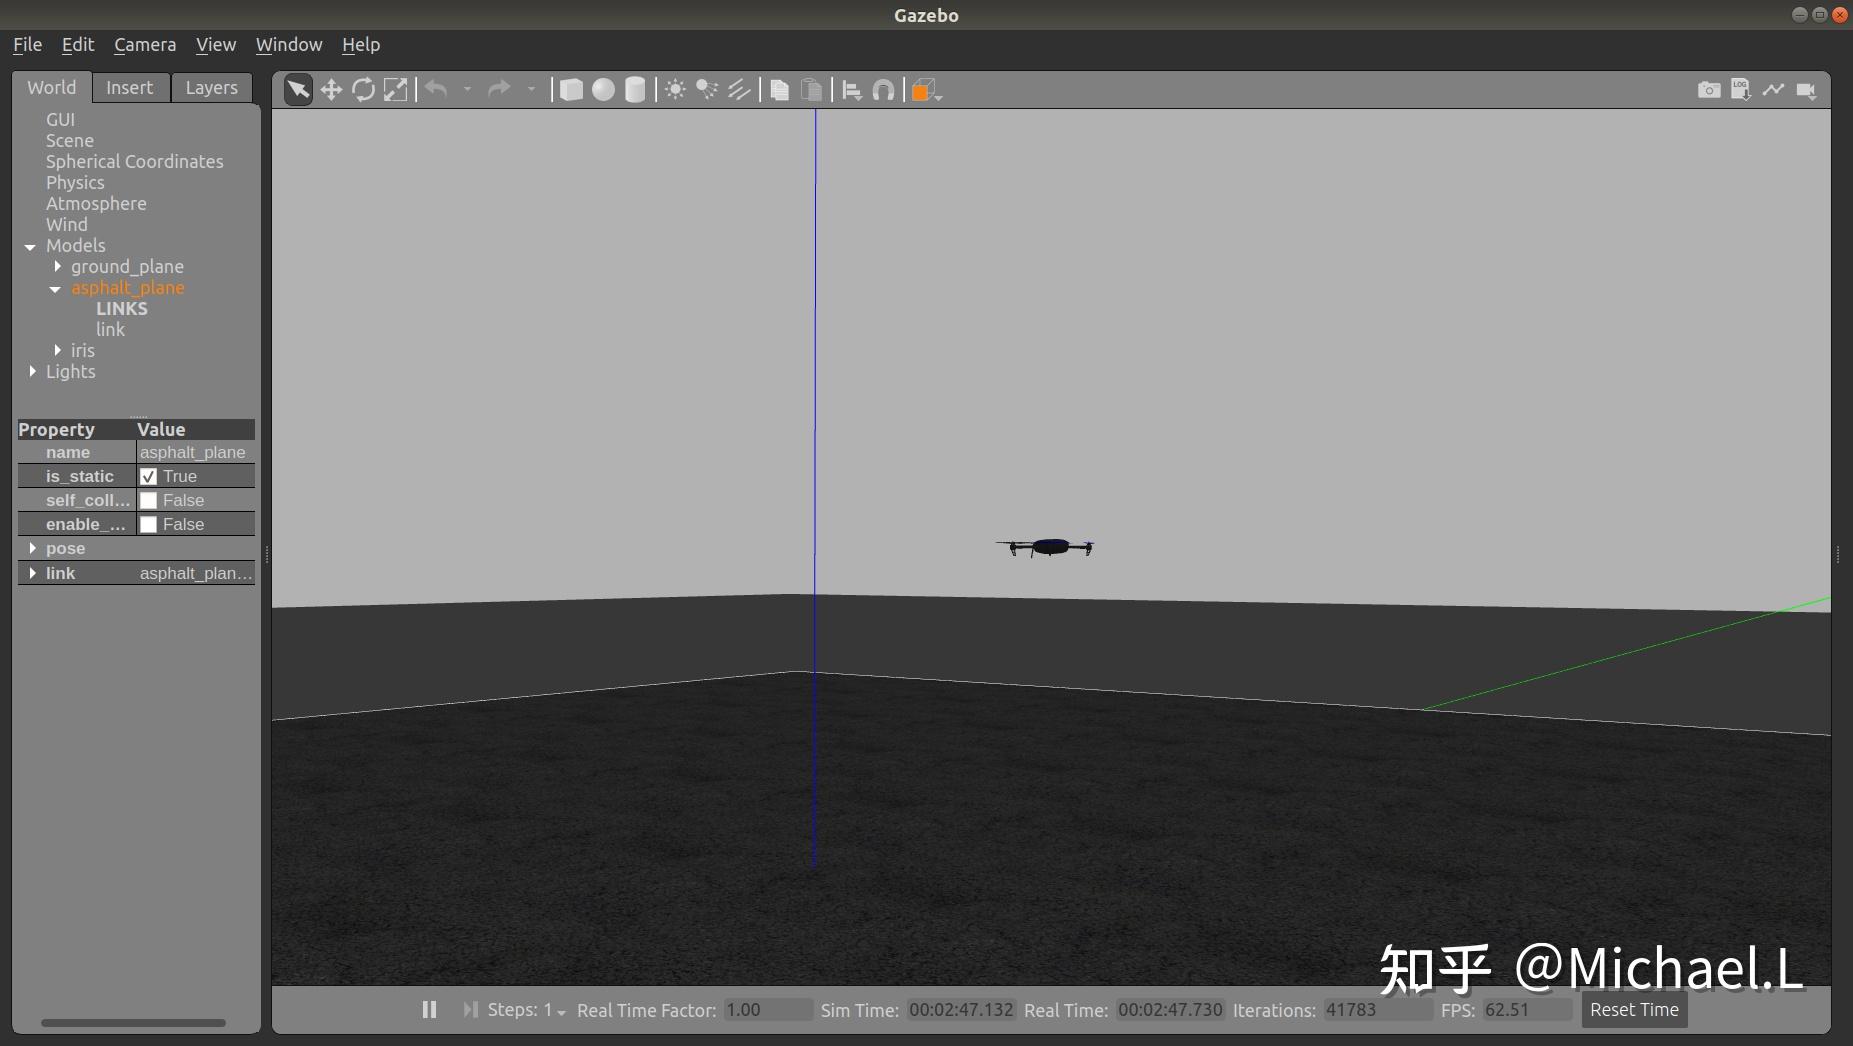This screenshot has width=1853, height=1046.
Task: Insert a sphere shape
Action: coord(603,90)
